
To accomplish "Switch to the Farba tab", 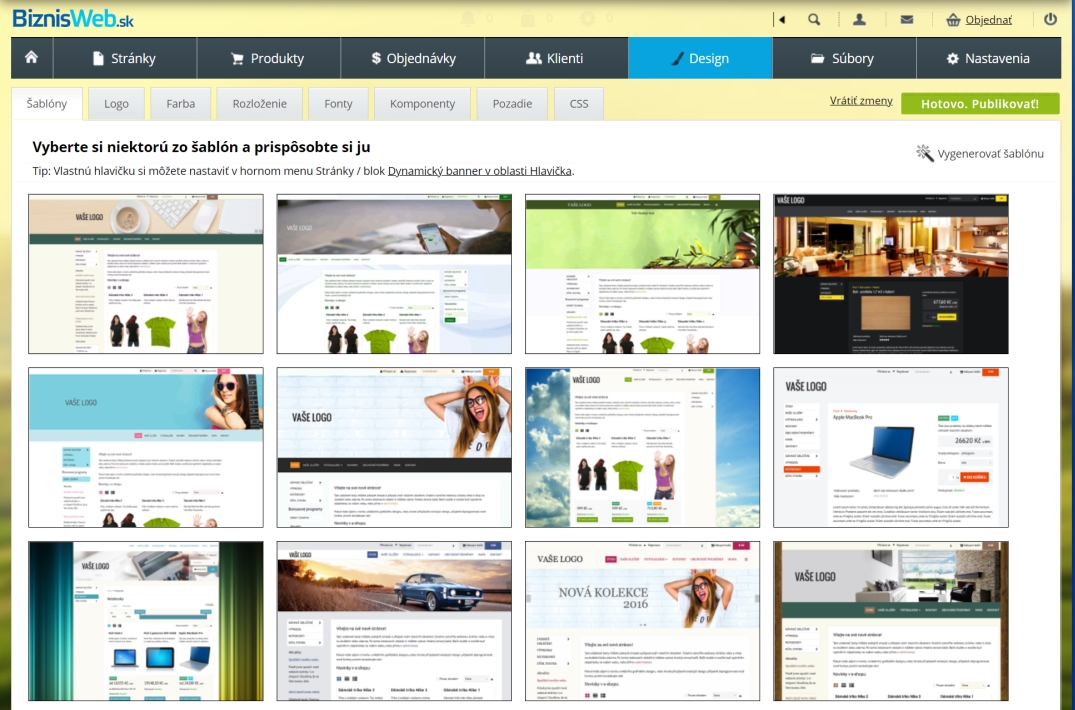I will coord(181,104).
